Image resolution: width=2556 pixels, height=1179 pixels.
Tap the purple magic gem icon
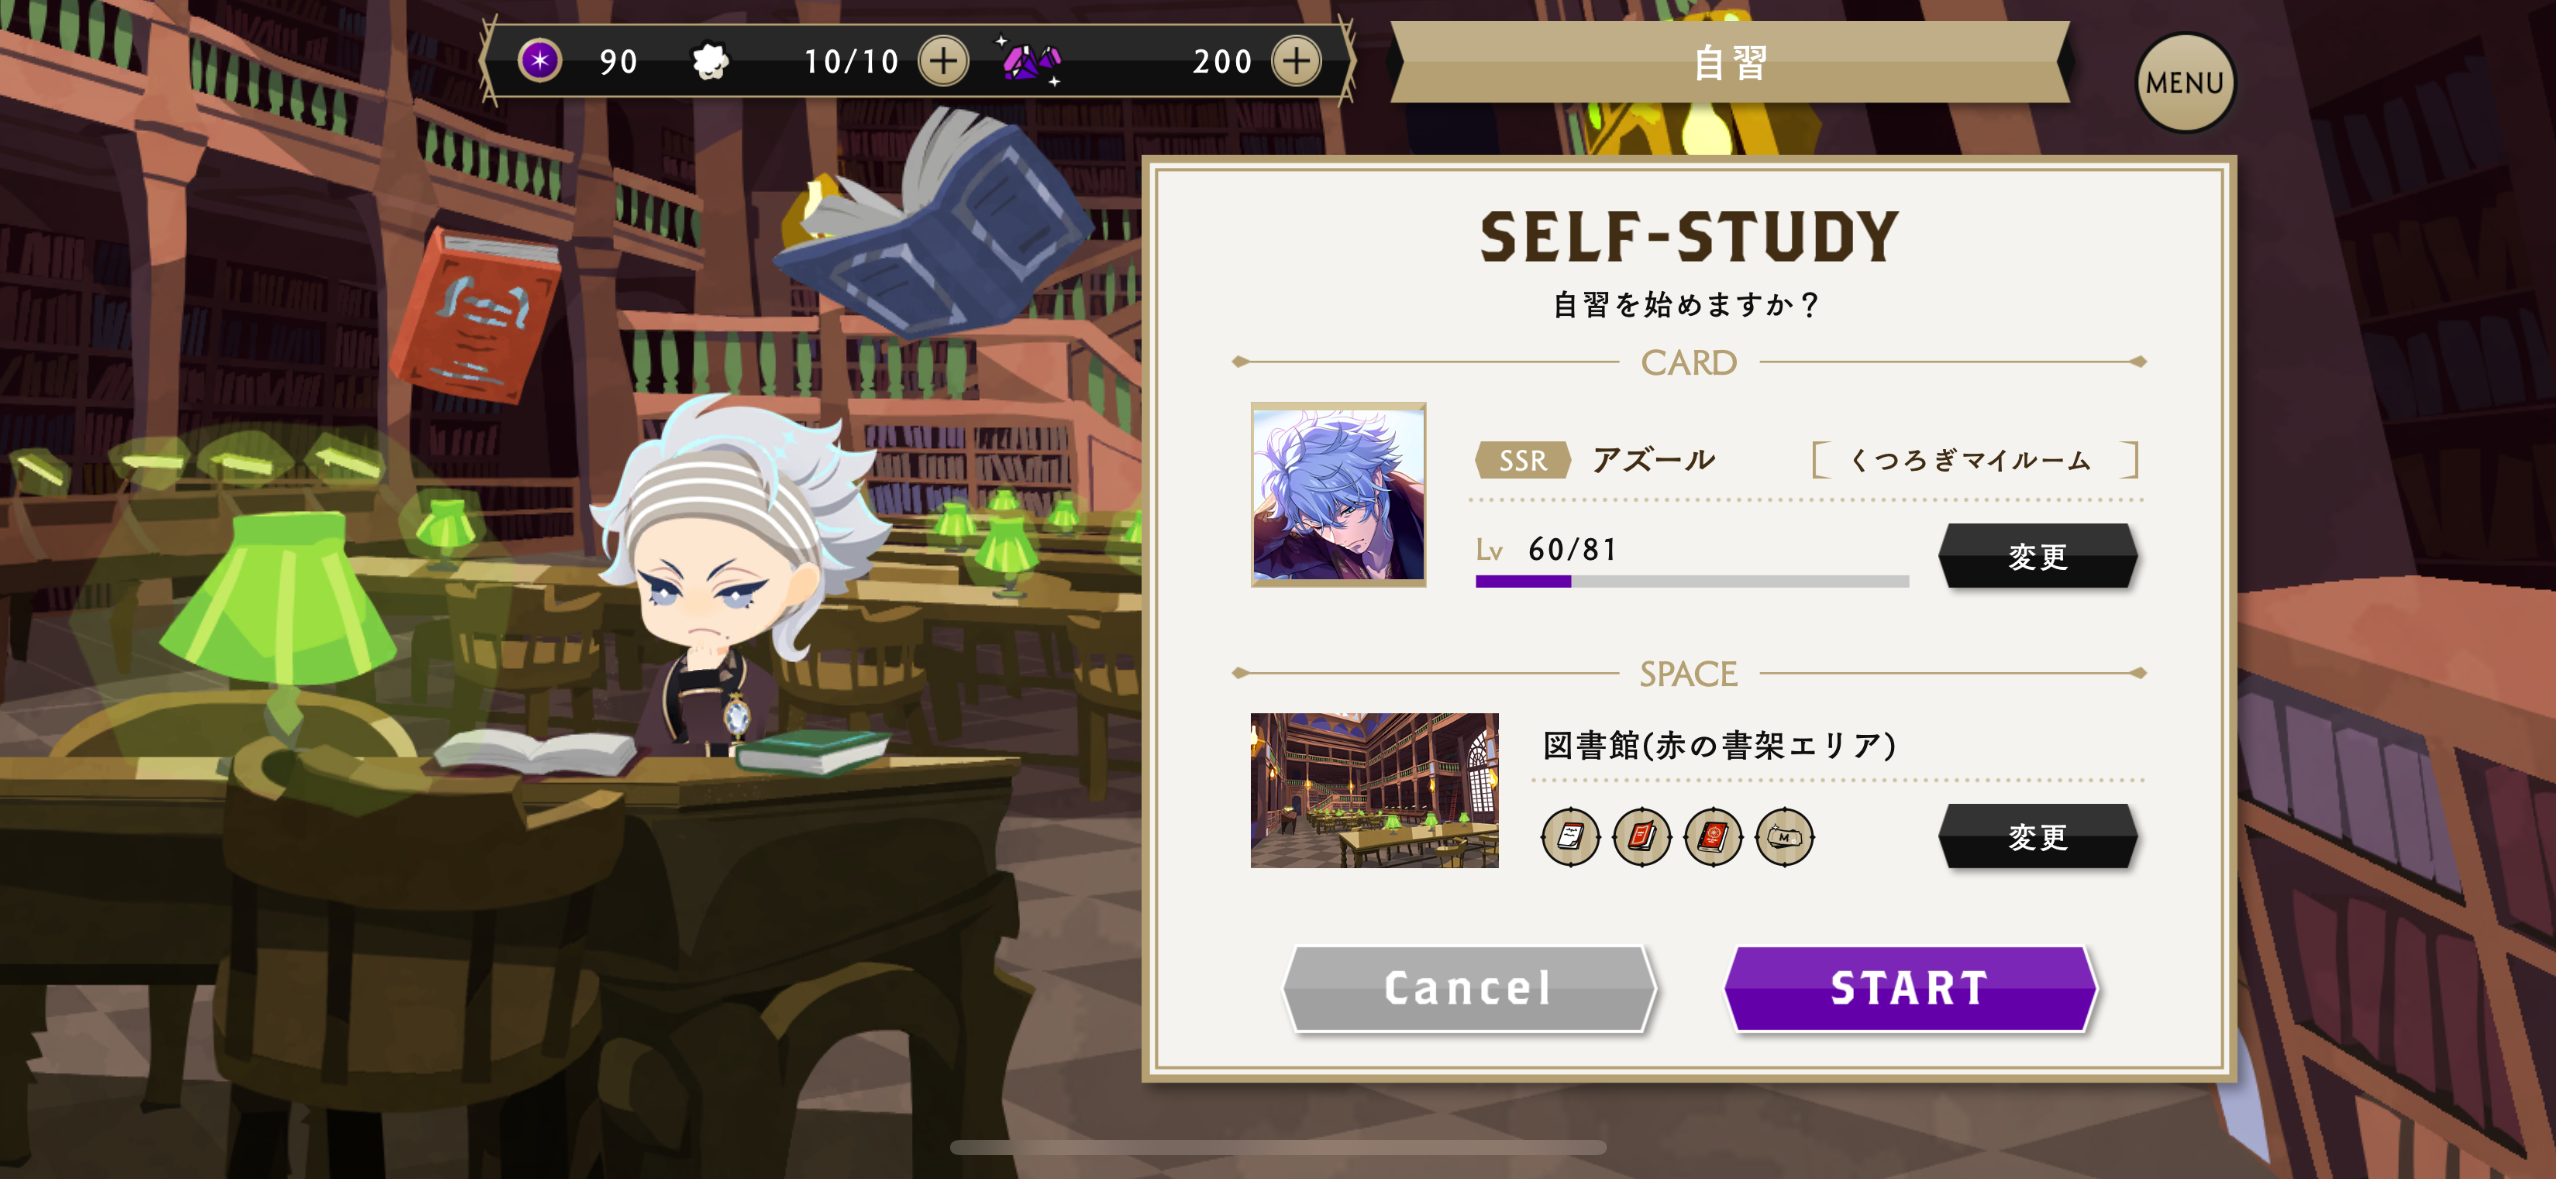[1031, 62]
